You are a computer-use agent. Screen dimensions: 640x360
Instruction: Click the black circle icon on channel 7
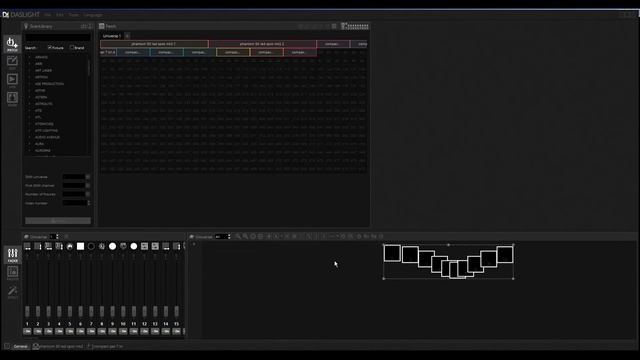pyautogui.click(x=91, y=246)
